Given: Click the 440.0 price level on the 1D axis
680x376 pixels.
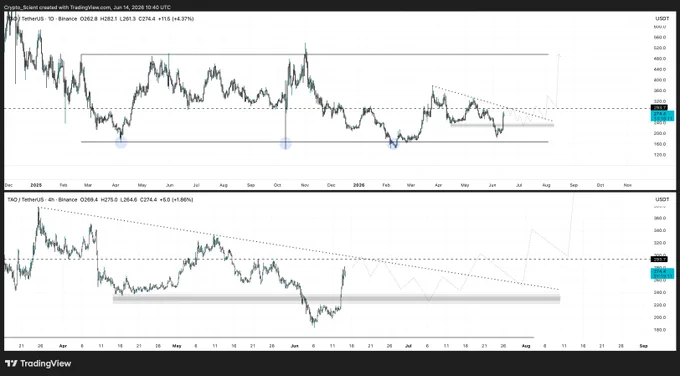Looking at the screenshot, I should point(659,69).
